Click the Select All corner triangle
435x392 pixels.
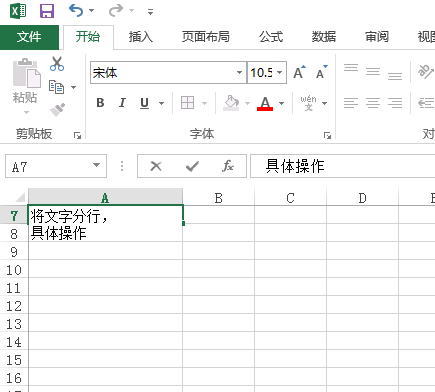(x=19, y=197)
